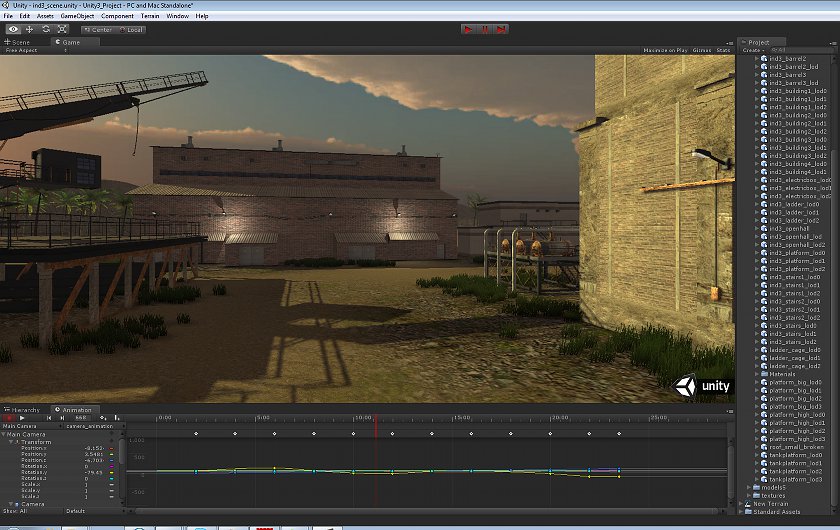Go to previous keyframe in Animation
The height and width of the screenshot is (530, 840).
point(49,417)
